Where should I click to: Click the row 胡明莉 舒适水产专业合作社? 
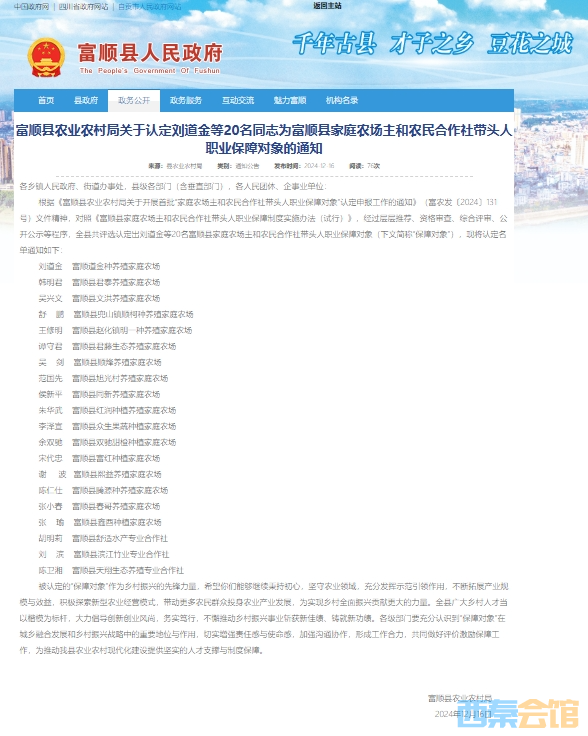pyautogui.click(x=103, y=538)
